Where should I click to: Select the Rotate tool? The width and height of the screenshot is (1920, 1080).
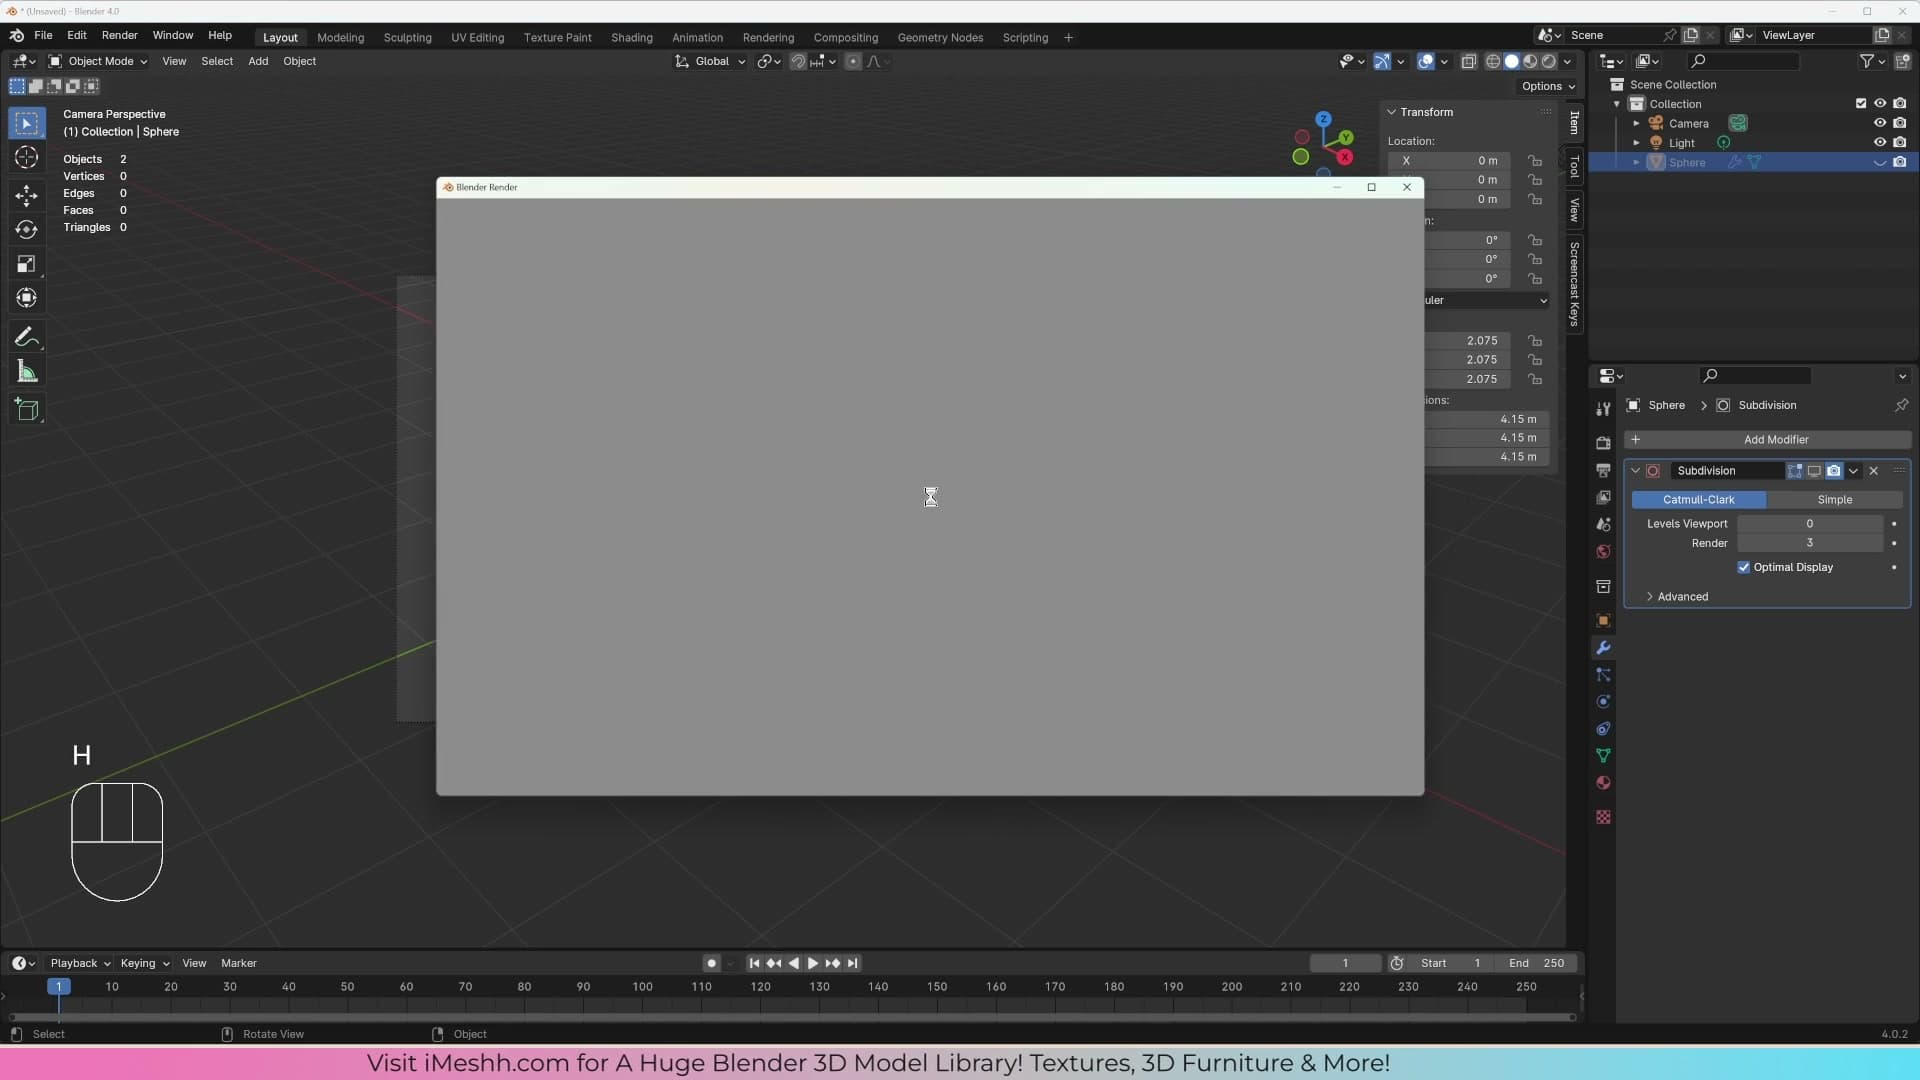27,230
